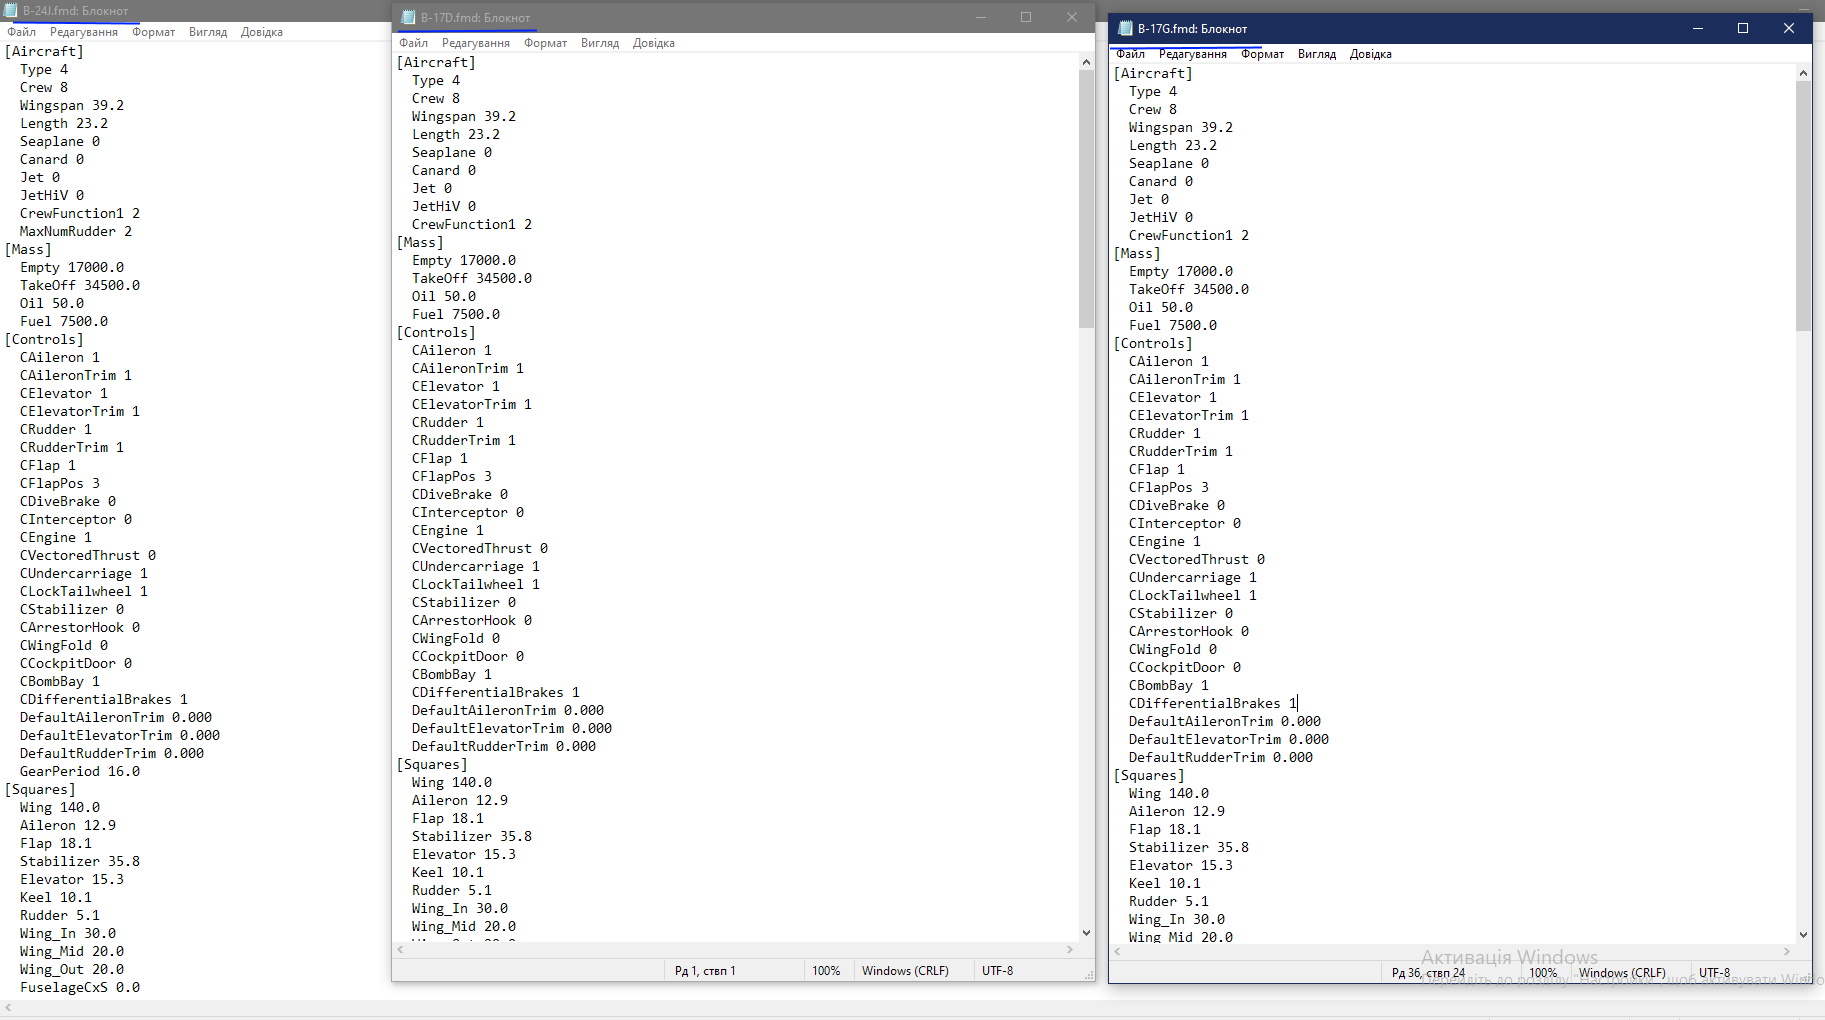Close the B-17D.fmd Notepad window
Image resolution: width=1825 pixels, height=1020 pixels.
1072,17
